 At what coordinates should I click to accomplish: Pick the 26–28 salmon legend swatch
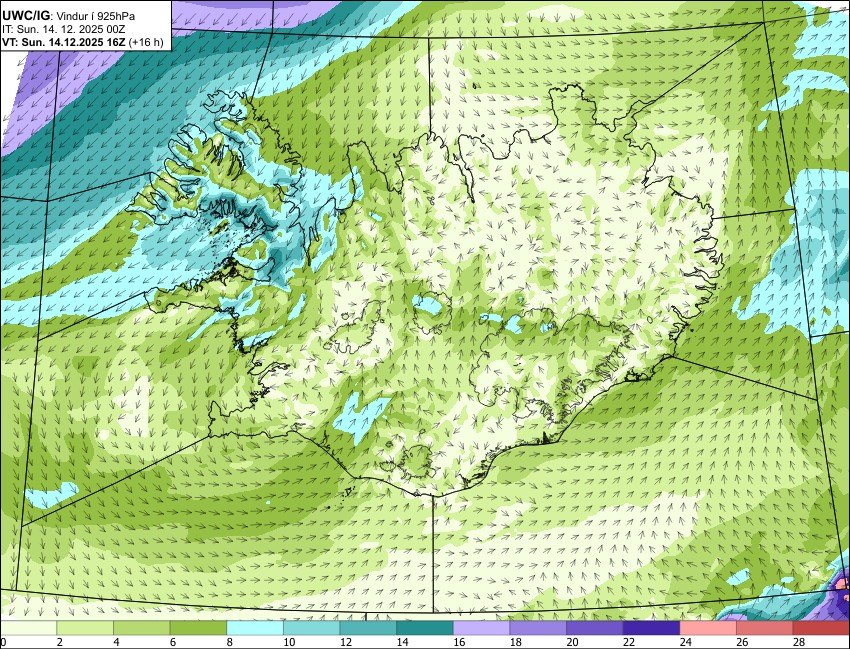tap(765, 628)
